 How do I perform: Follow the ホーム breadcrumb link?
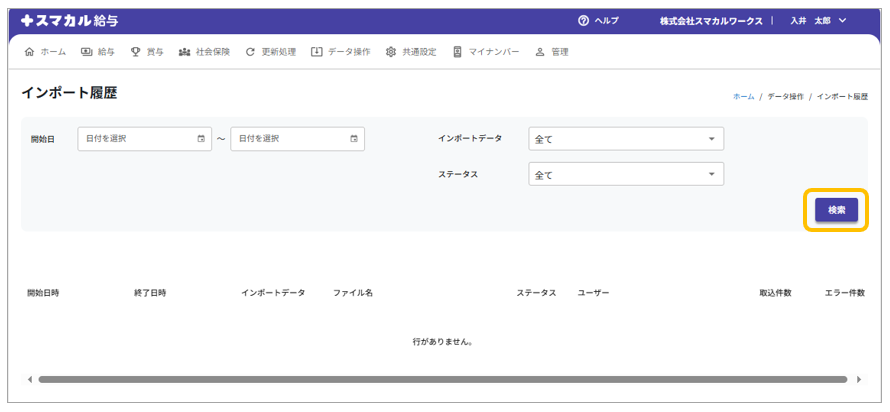pos(743,97)
